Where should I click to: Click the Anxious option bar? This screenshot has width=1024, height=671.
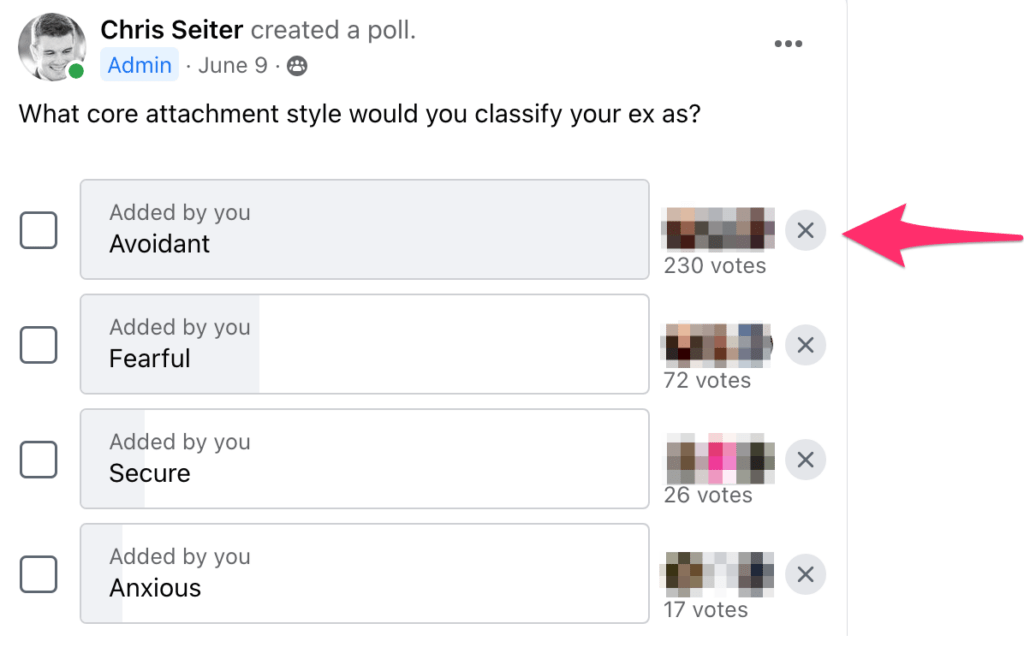tap(365, 574)
